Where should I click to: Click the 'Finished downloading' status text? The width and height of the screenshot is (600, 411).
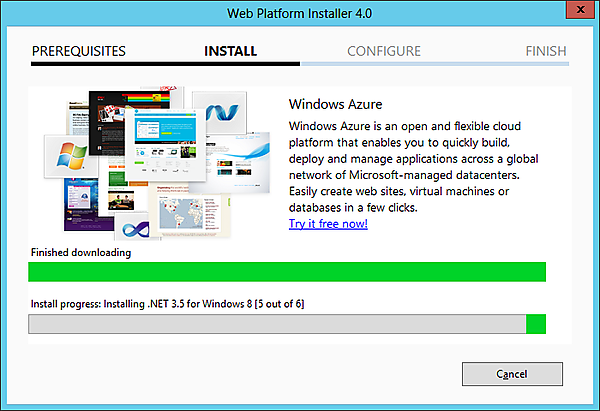tap(81, 253)
